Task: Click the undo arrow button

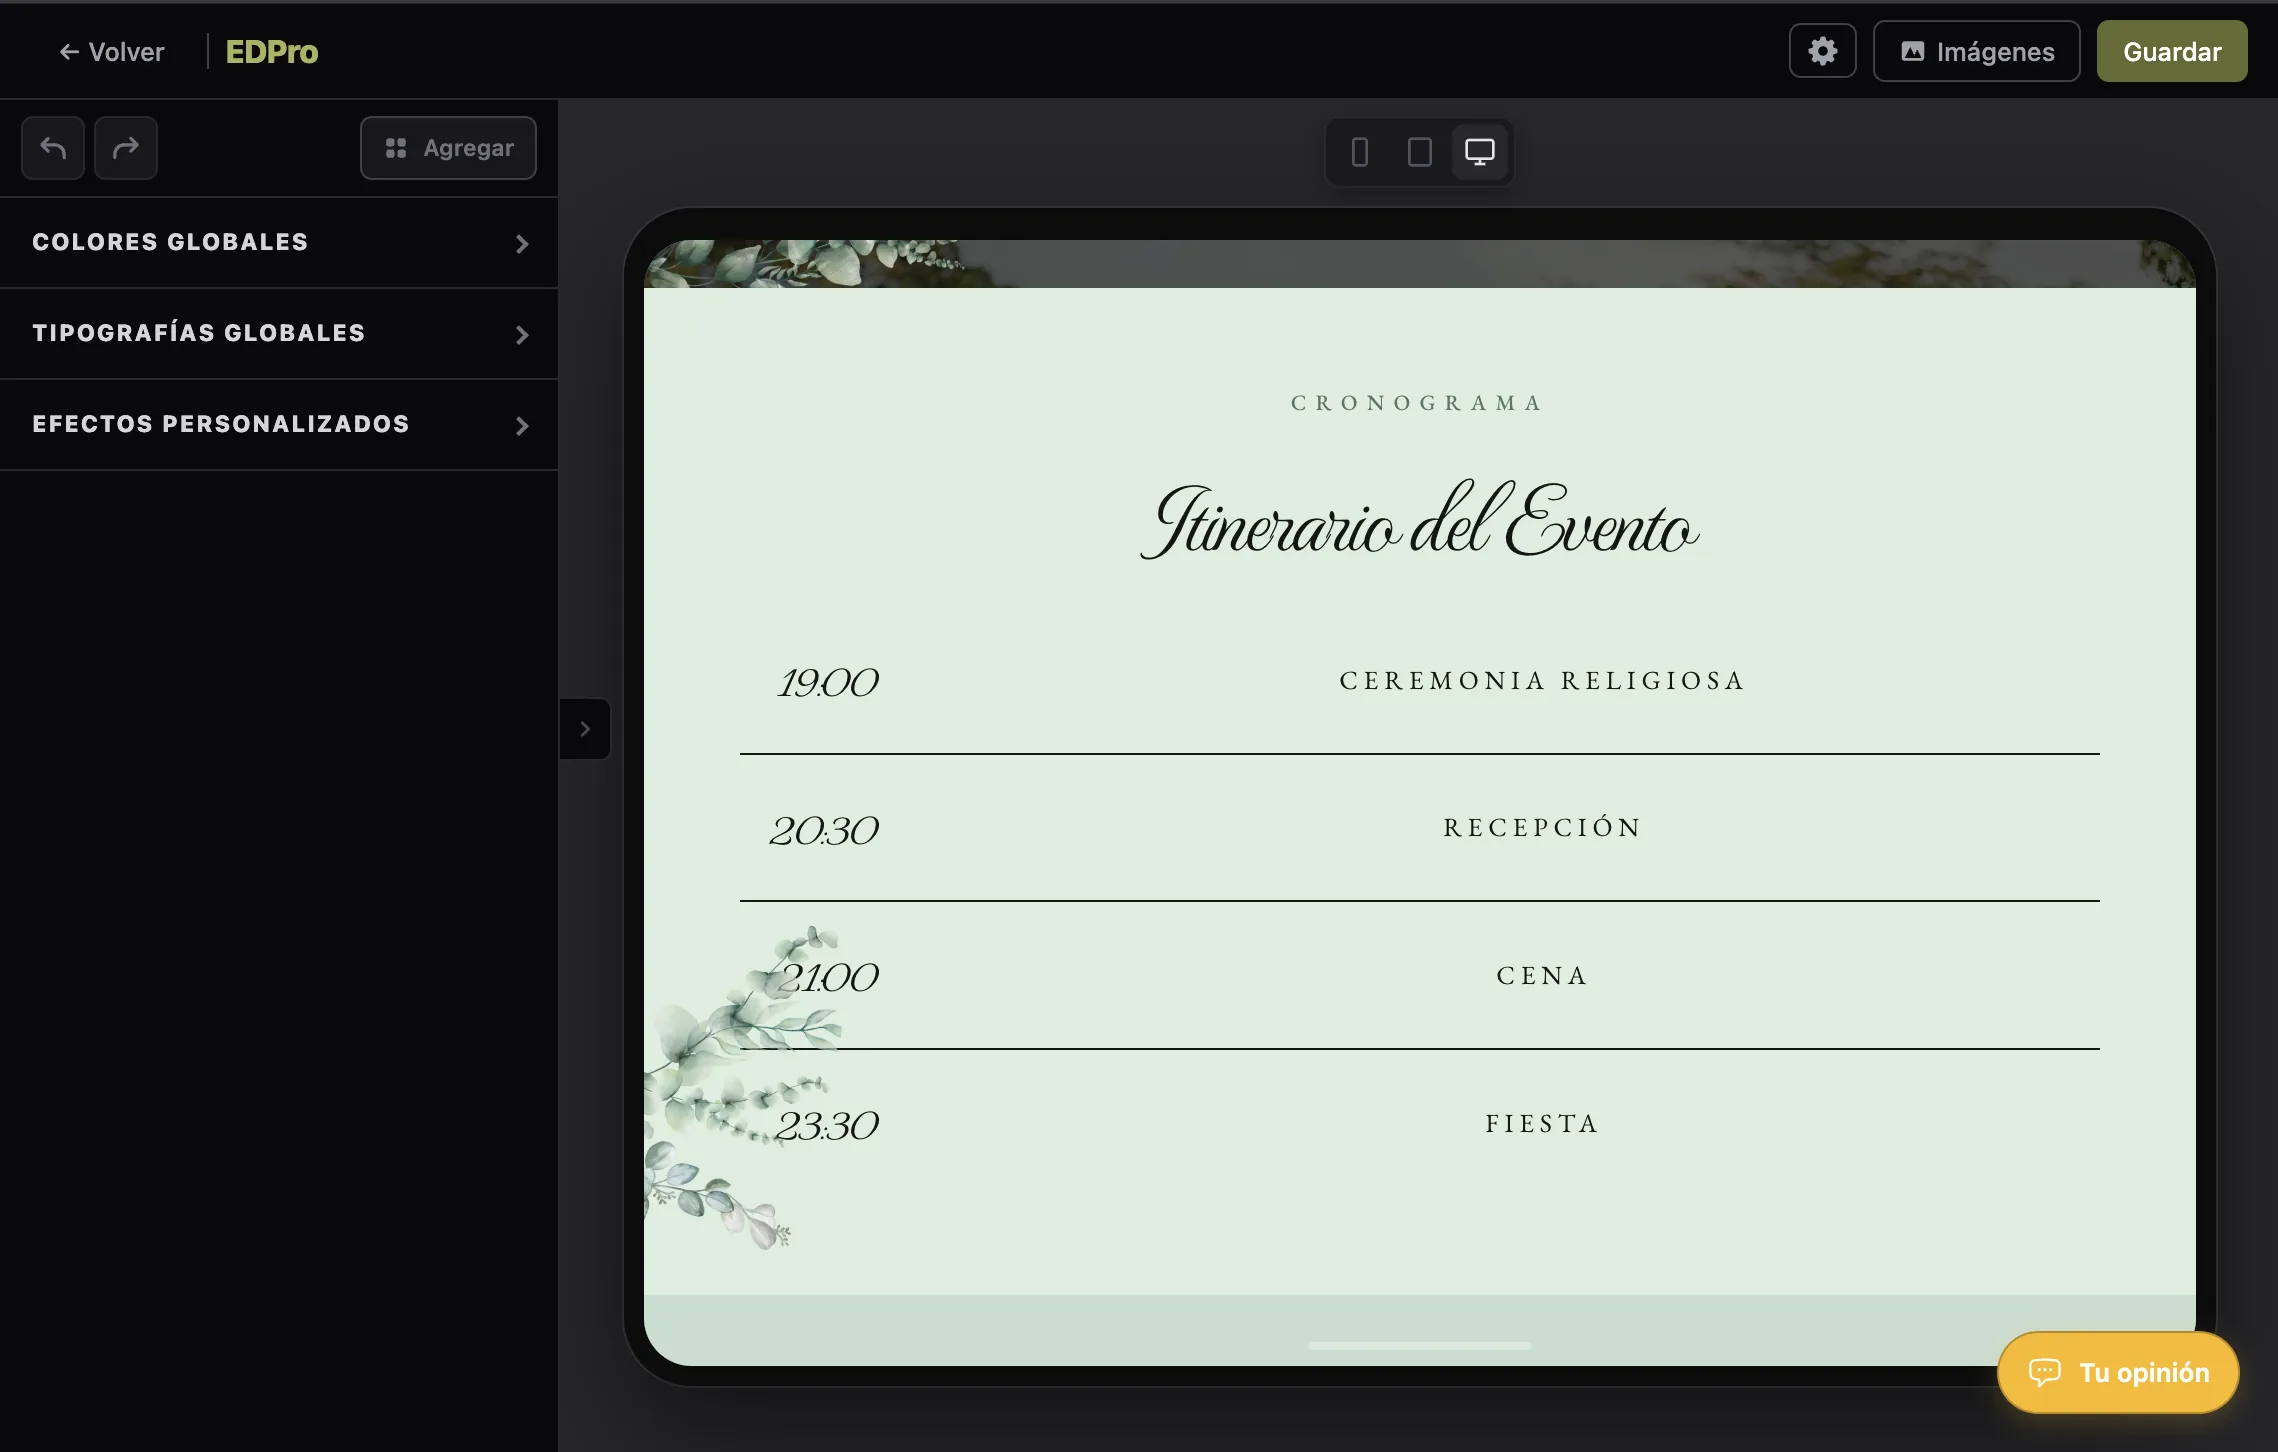Action: pyautogui.click(x=53, y=148)
